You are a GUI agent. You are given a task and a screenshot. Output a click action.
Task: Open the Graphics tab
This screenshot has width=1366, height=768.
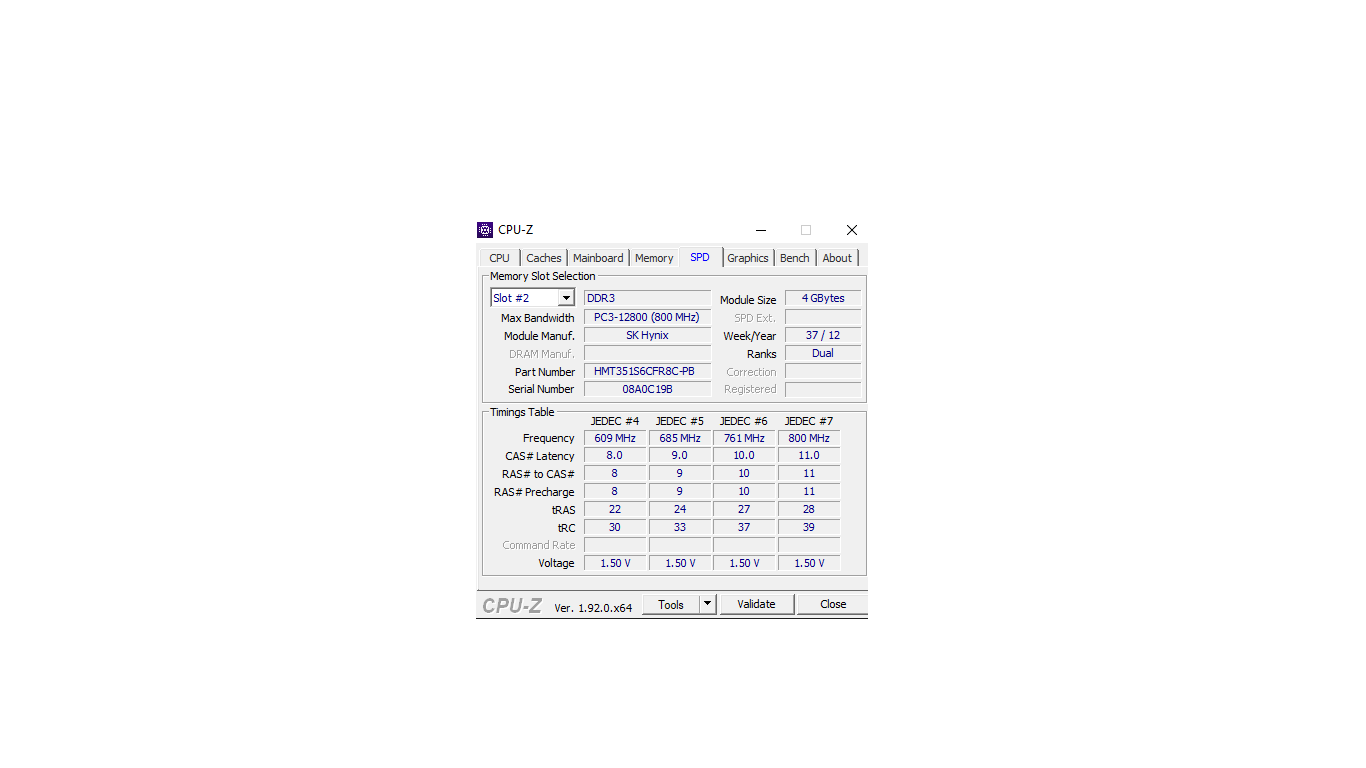pos(747,258)
